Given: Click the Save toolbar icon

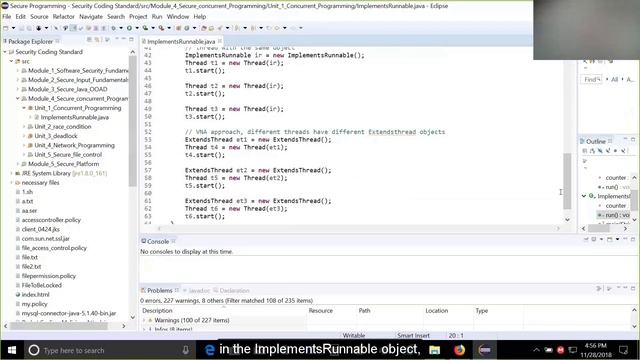Looking at the screenshot, I should coord(22,28).
